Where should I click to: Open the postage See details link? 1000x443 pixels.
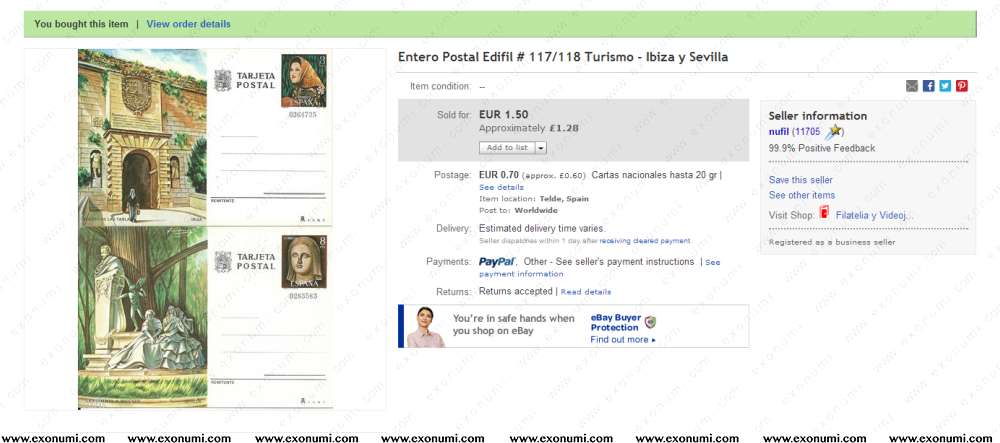pyautogui.click(x=501, y=187)
